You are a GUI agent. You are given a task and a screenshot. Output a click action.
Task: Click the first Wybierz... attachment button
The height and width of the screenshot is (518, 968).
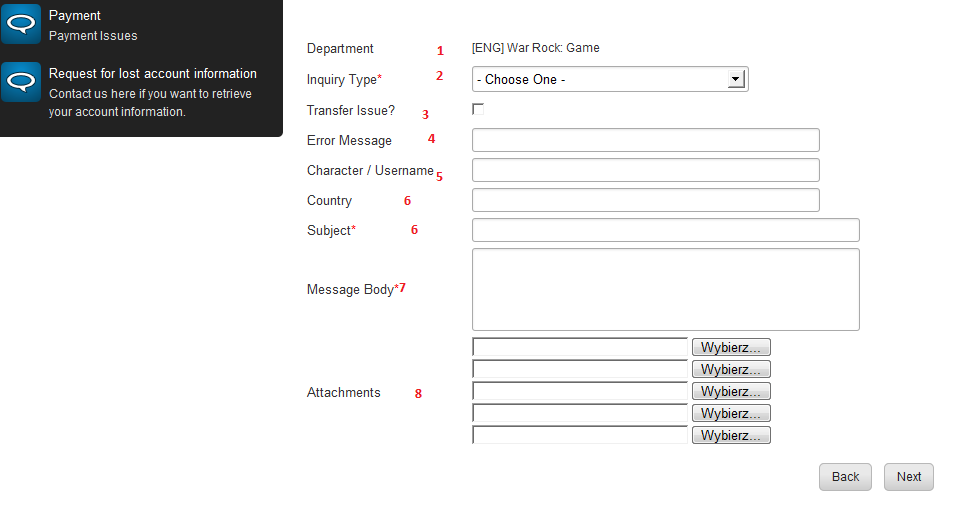pos(731,347)
